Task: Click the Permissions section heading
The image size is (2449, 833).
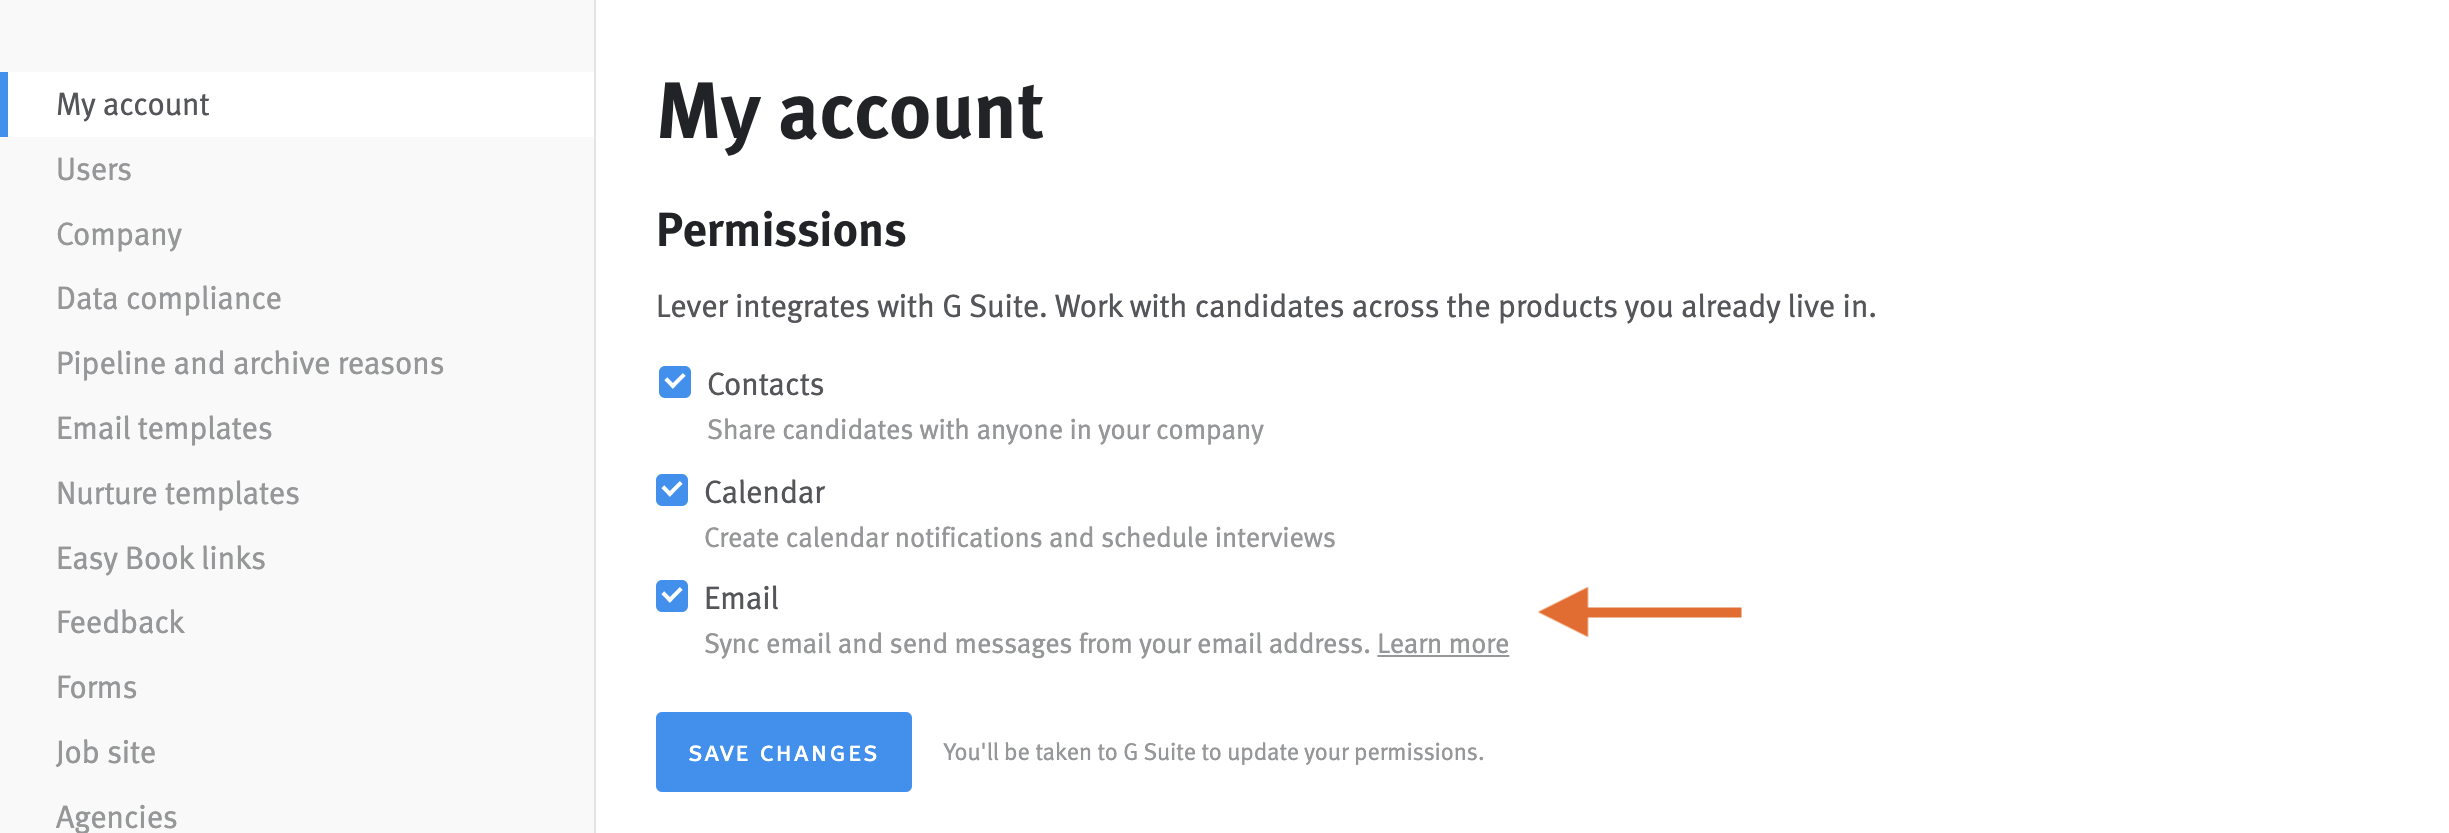Action: [x=781, y=229]
